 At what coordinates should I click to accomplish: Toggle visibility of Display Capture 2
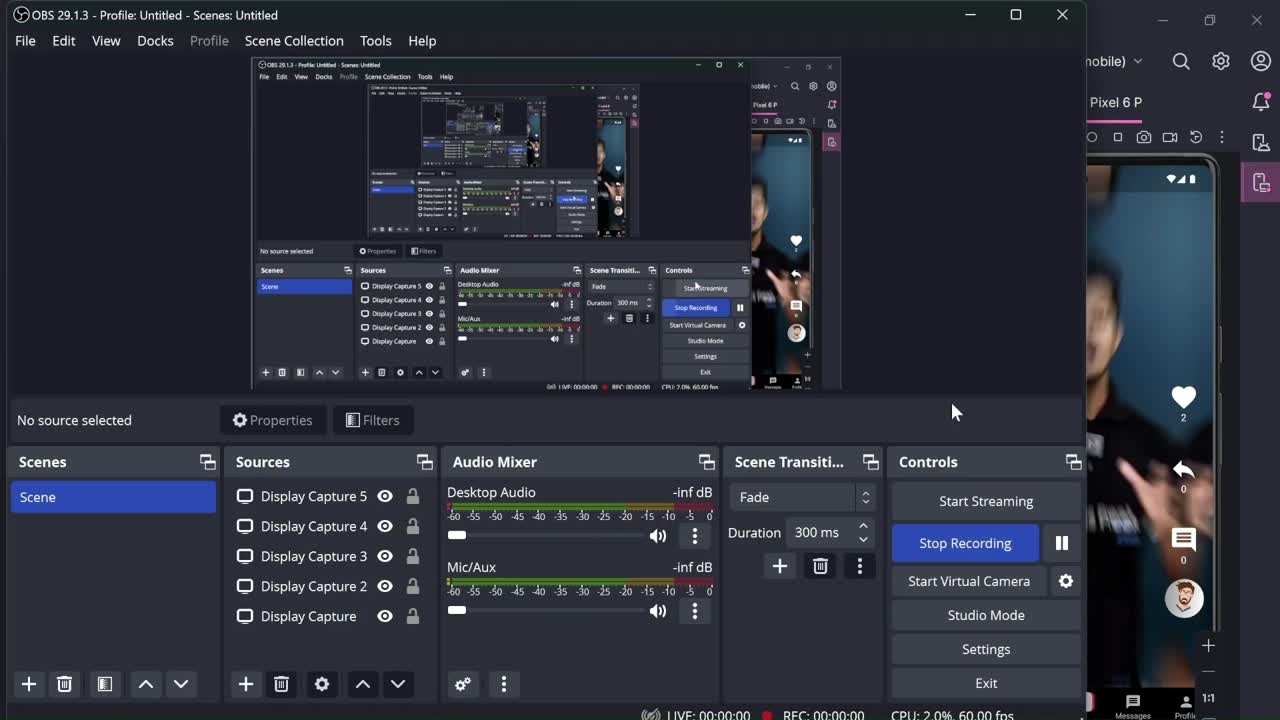pos(385,586)
